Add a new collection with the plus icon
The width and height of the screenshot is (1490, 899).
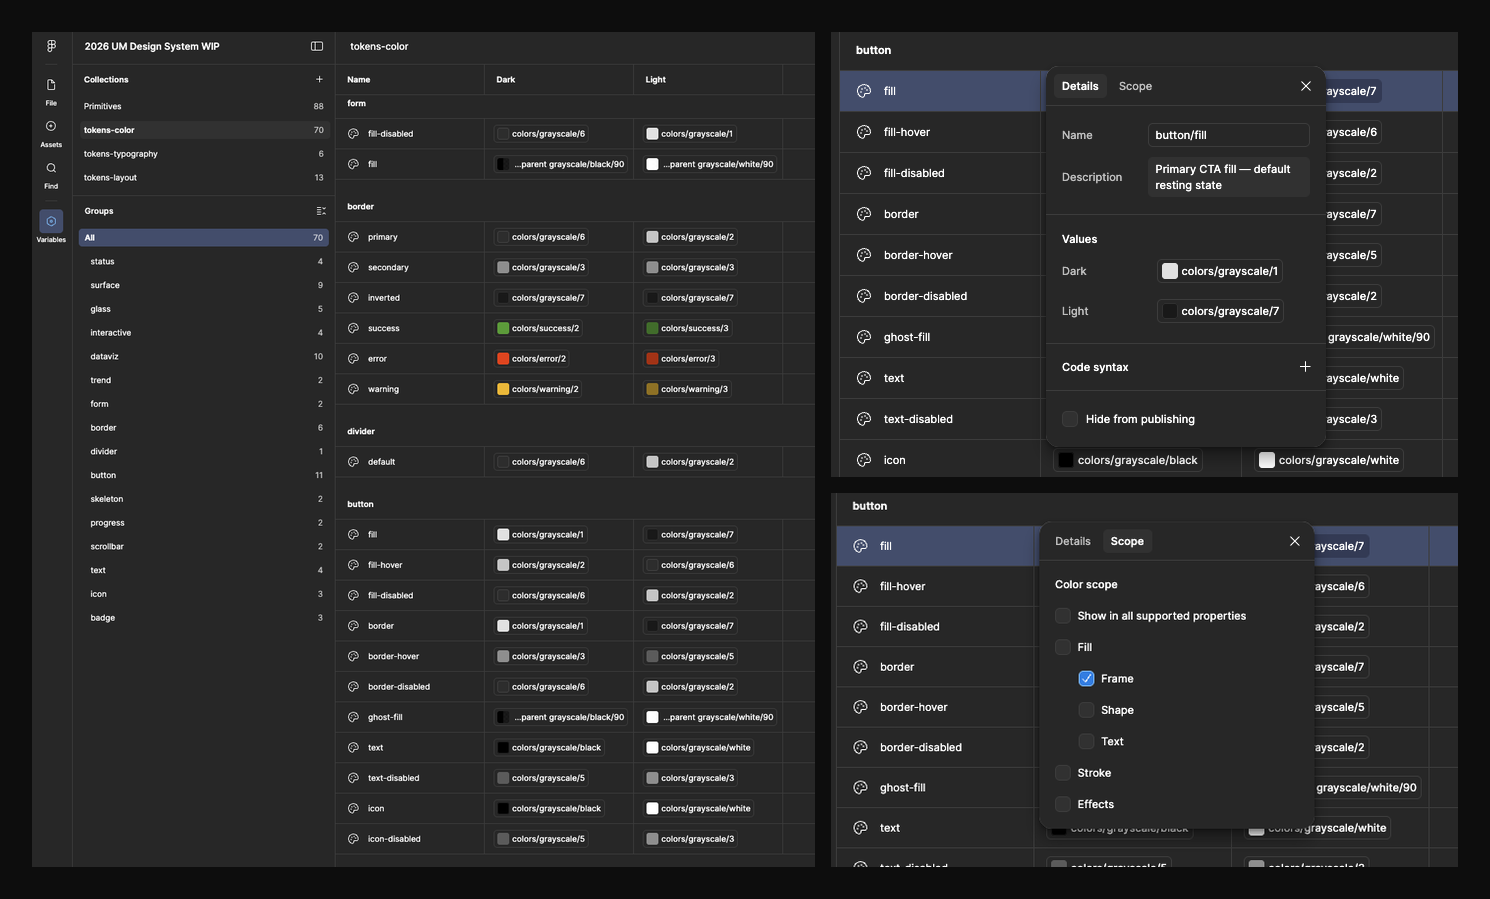point(319,80)
